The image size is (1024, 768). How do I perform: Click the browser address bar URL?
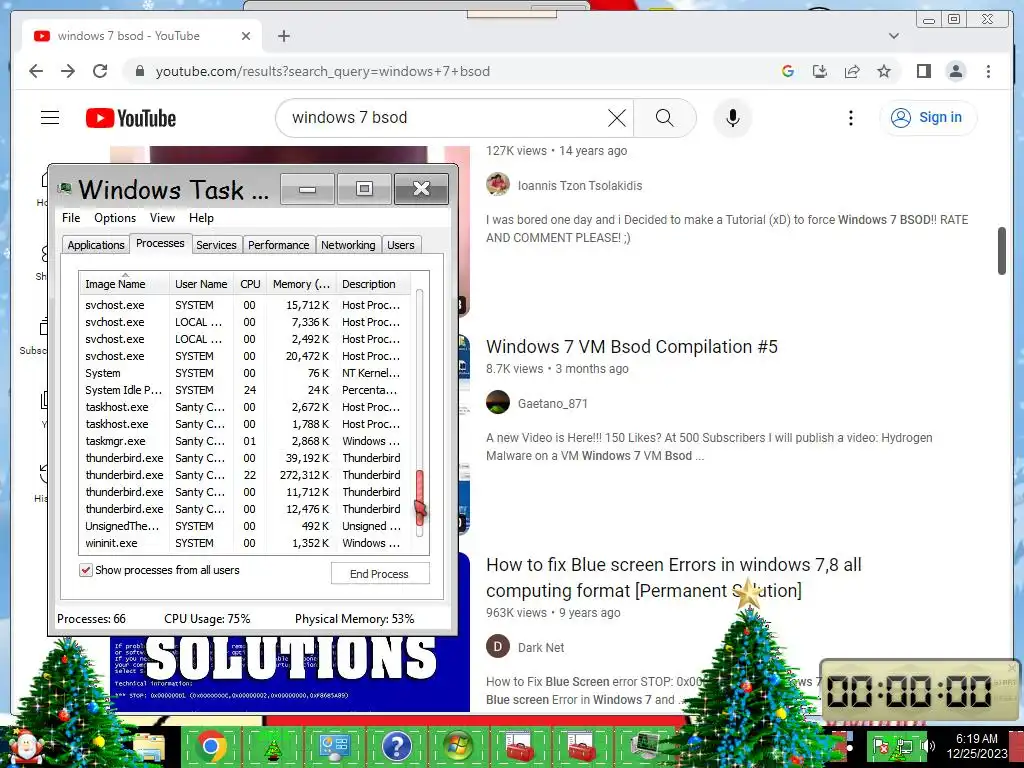pyautogui.click(x=323, y=71)
